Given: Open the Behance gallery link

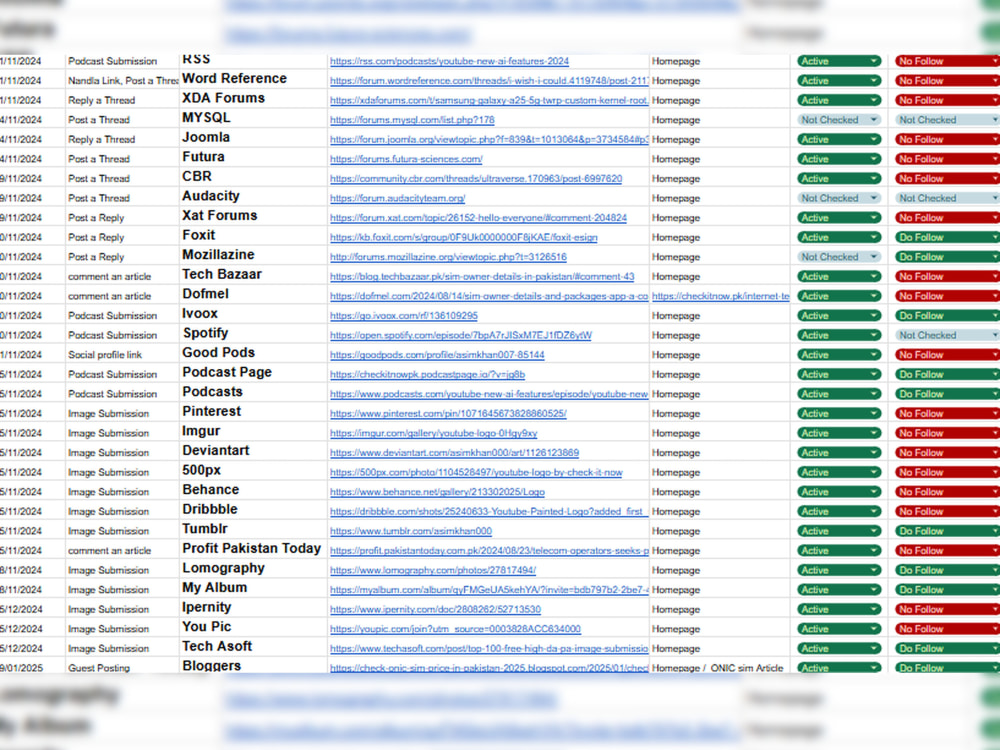Looking at the screenshot, I should [438, 492].
